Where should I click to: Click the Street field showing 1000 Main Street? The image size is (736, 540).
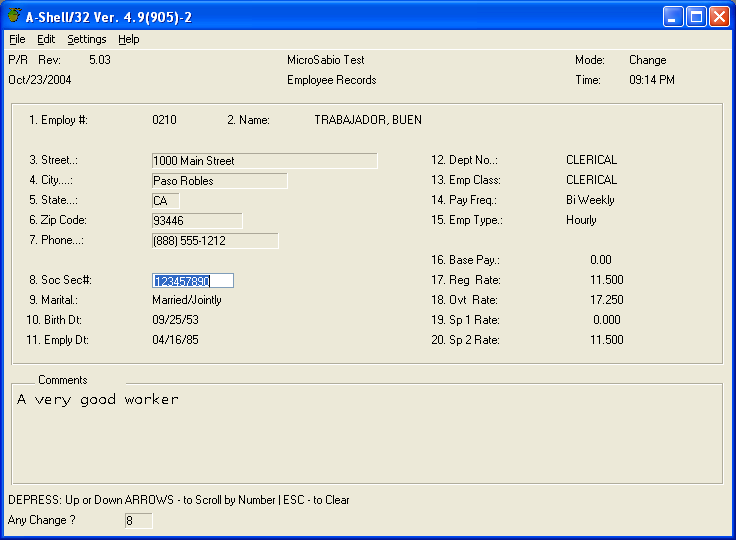pos(264,161)
